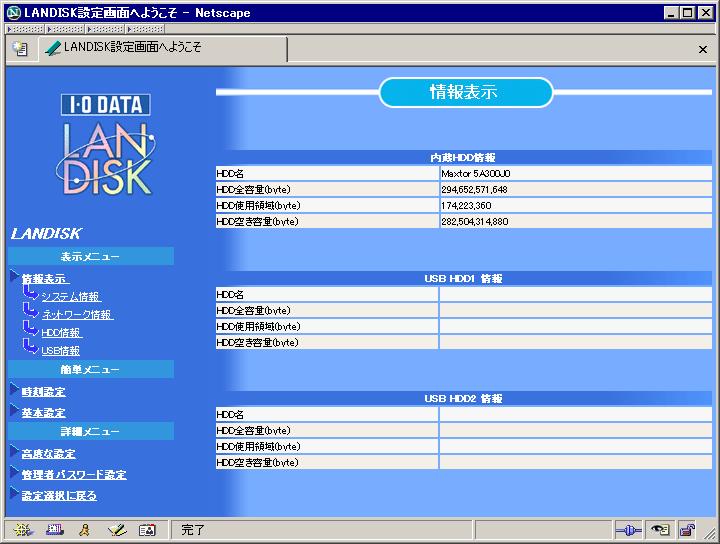Click the USB HDD2 情報 table header
Viewport: 720px width, 544px height.
click(464, 398)
